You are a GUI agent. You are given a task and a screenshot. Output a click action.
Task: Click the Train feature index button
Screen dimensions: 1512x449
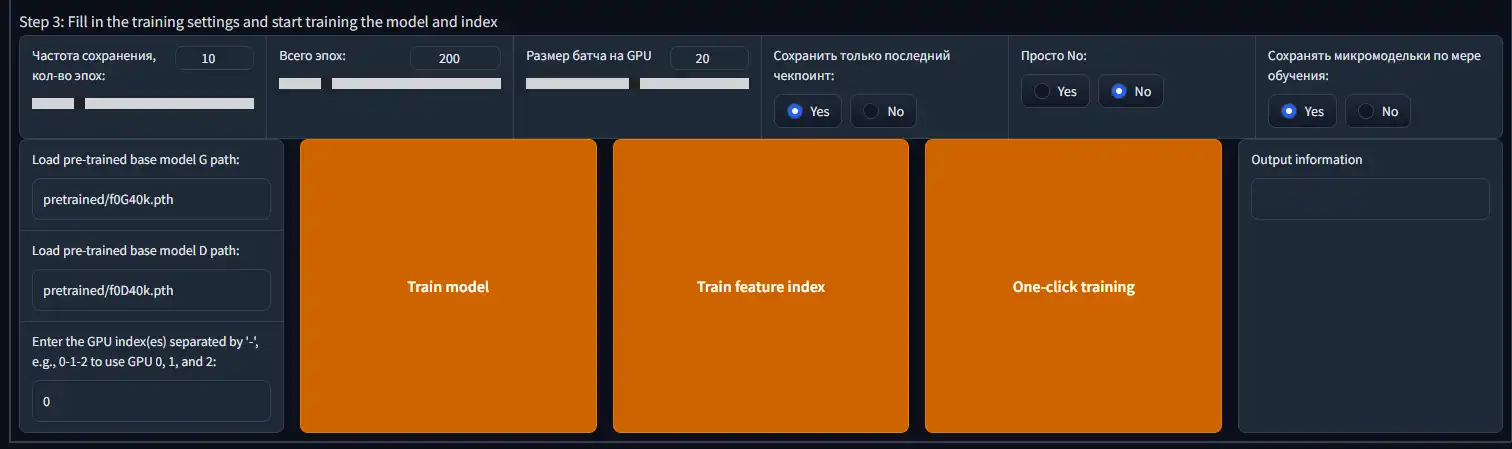coord(761,286)
